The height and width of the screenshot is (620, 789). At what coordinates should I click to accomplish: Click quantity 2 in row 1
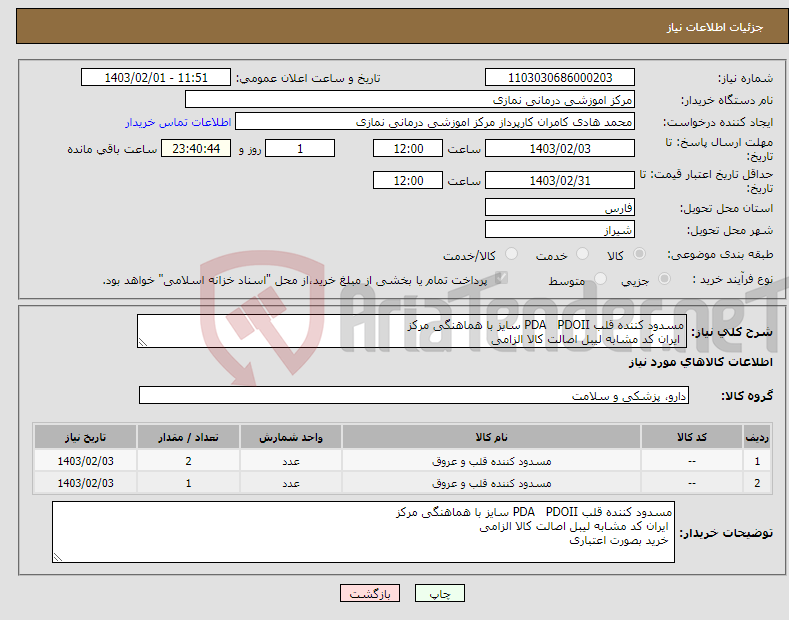[x=188, y=461]
